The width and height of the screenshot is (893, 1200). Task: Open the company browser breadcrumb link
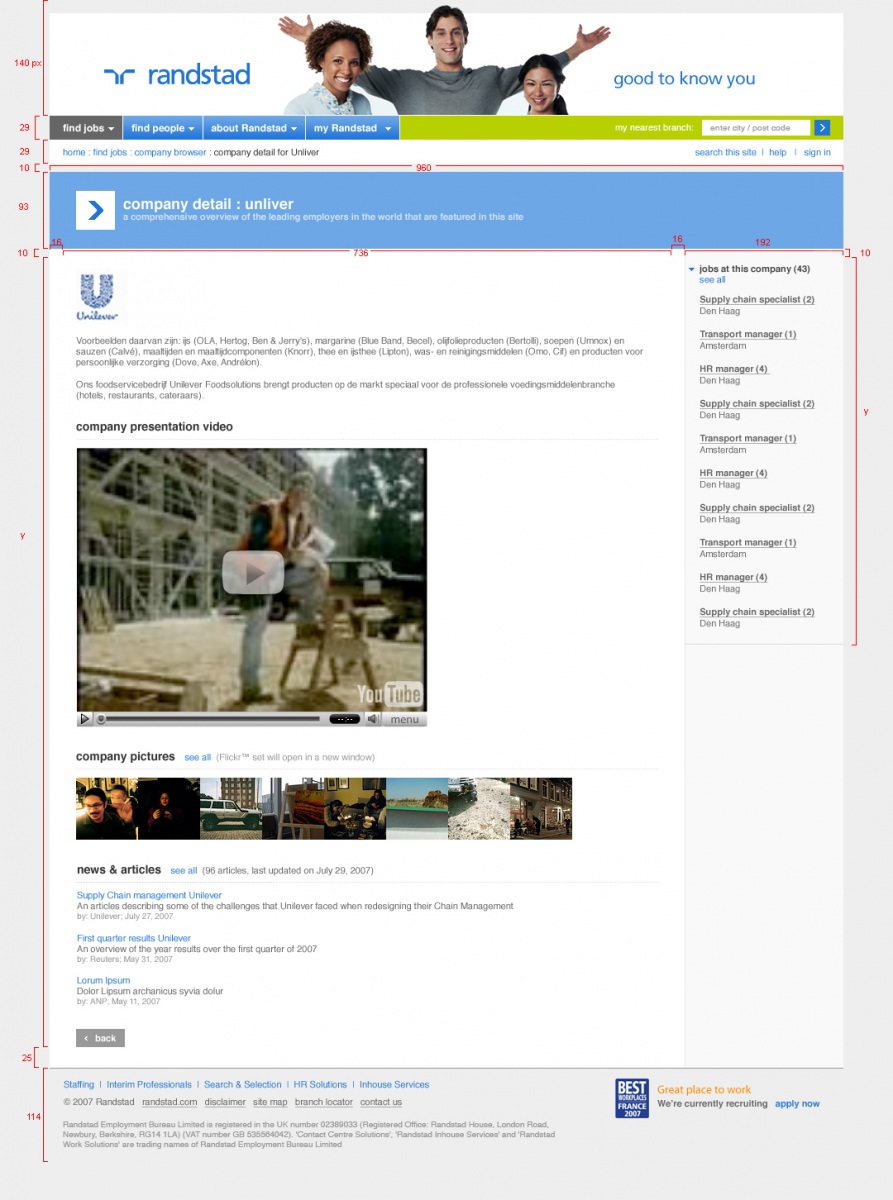pos(170,152)
